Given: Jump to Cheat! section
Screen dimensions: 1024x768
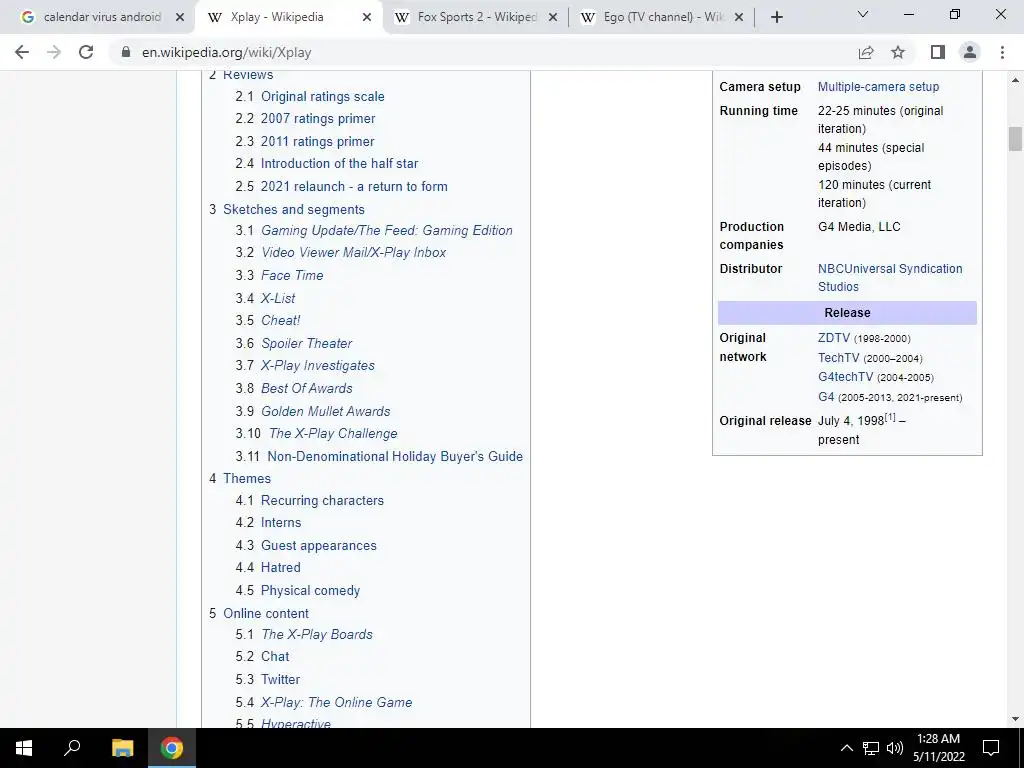Looking at the screenshot, I should 281,321.
